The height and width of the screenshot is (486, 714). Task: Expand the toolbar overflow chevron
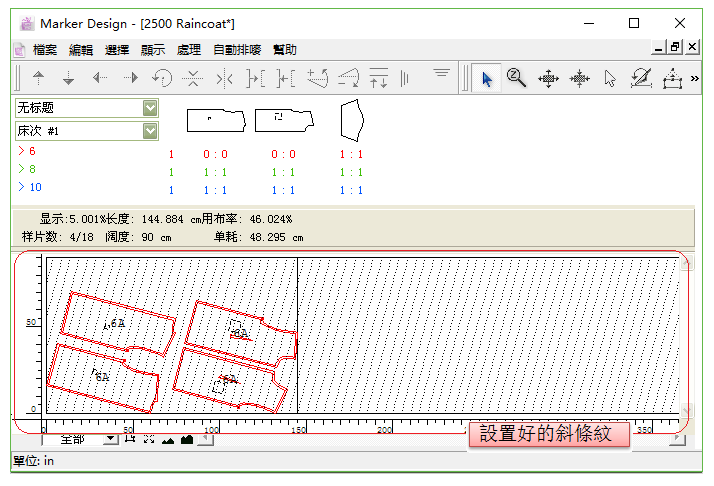coord(694,78)
